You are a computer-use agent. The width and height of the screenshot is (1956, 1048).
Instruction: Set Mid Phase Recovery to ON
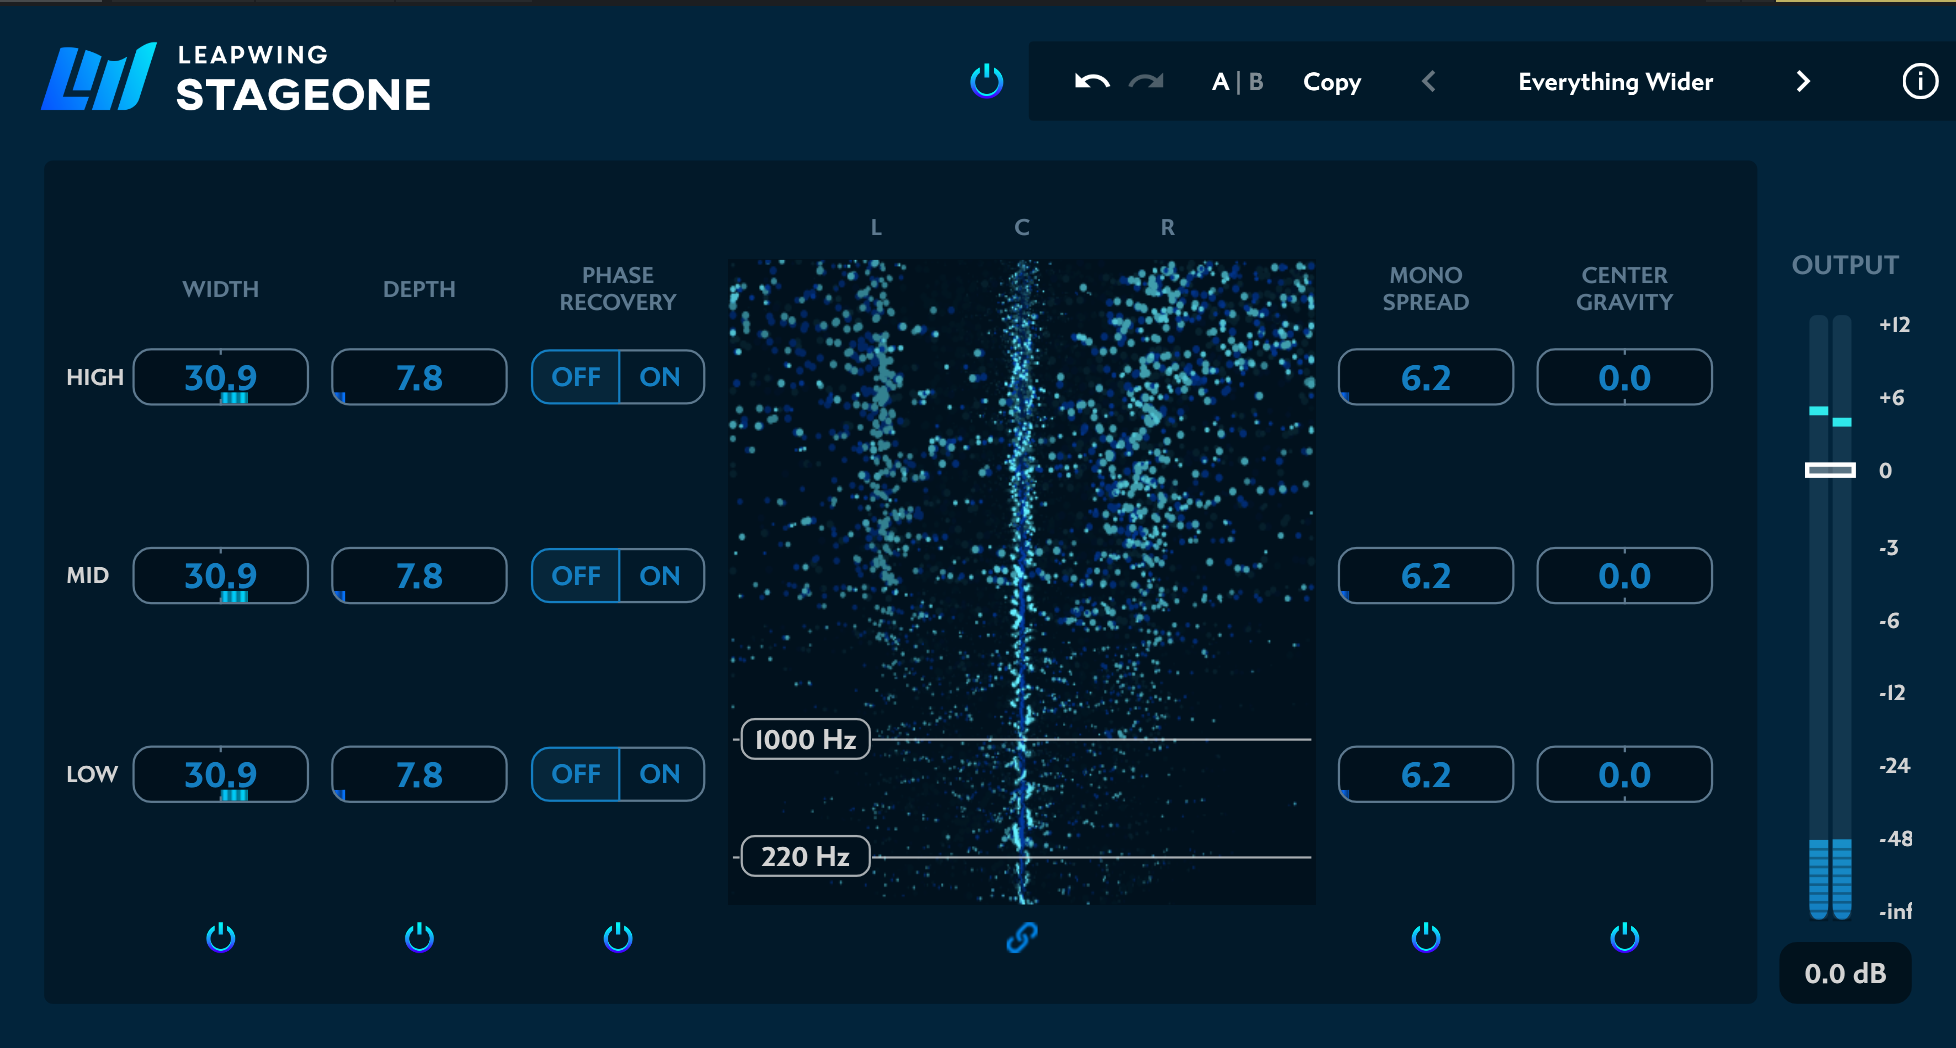point(661,576)
